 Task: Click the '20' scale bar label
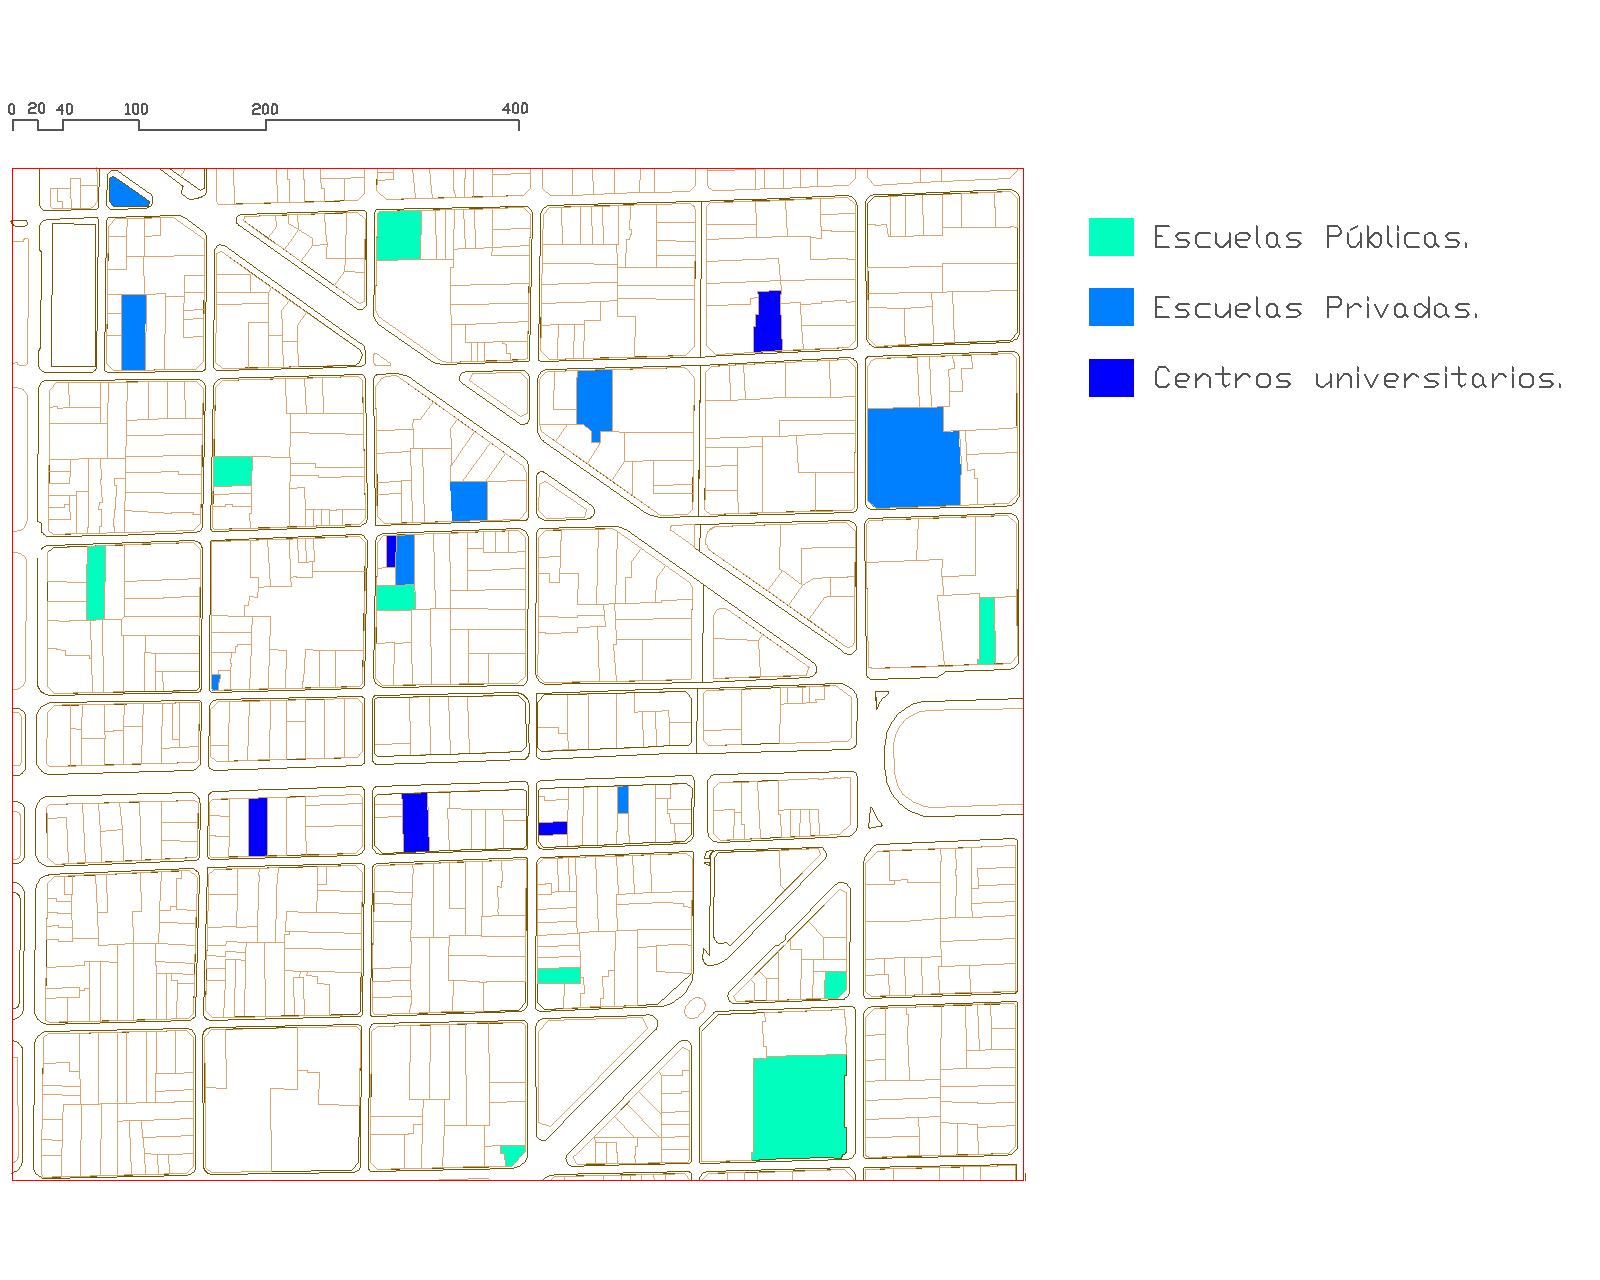36,109
